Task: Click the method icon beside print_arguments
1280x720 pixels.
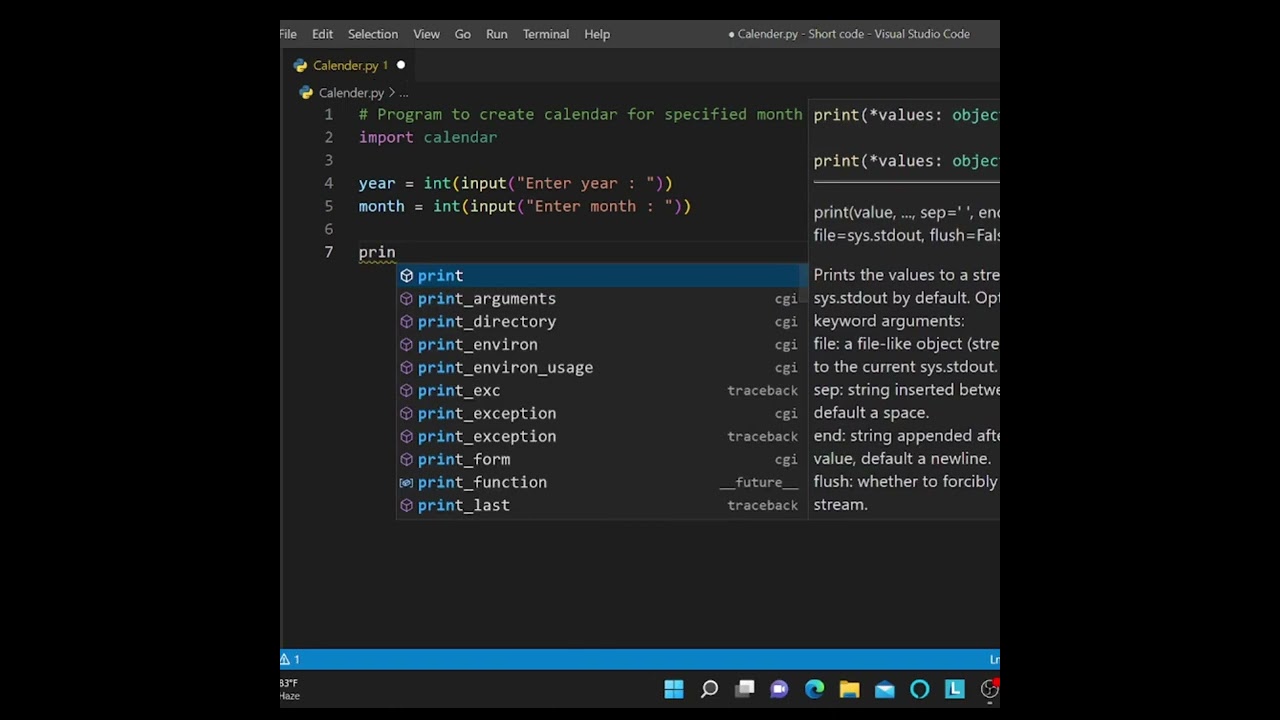Action: pos(406,298)
